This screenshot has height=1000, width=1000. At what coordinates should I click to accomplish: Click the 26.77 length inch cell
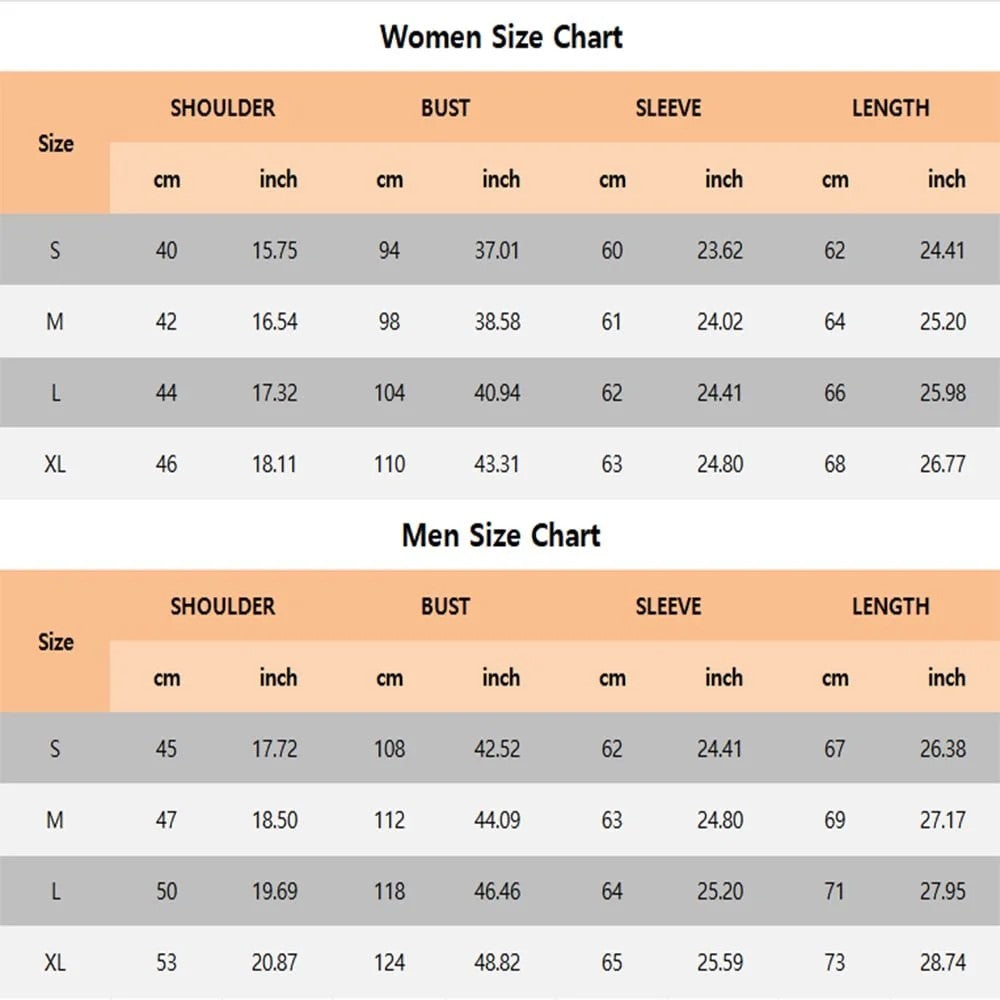943,464
